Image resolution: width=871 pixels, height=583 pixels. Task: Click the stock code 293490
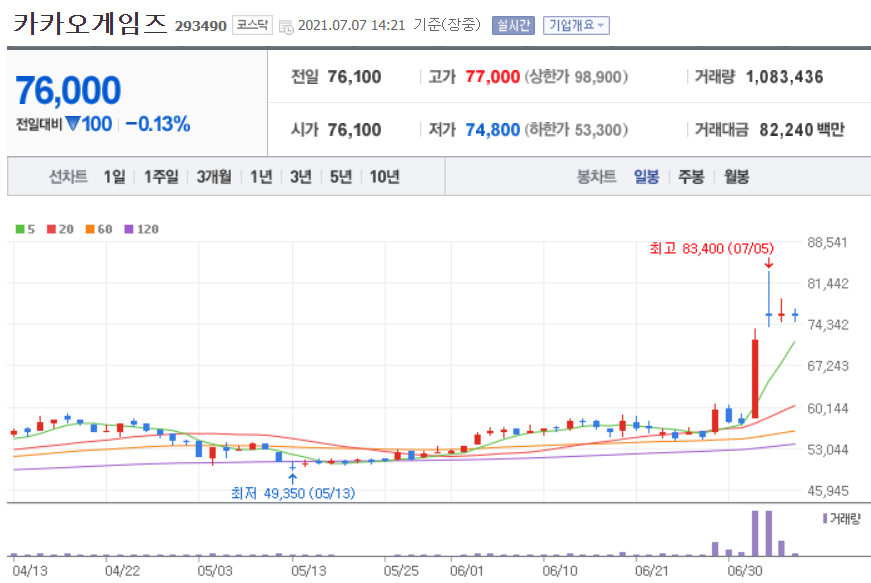click(x=201, y=26)
